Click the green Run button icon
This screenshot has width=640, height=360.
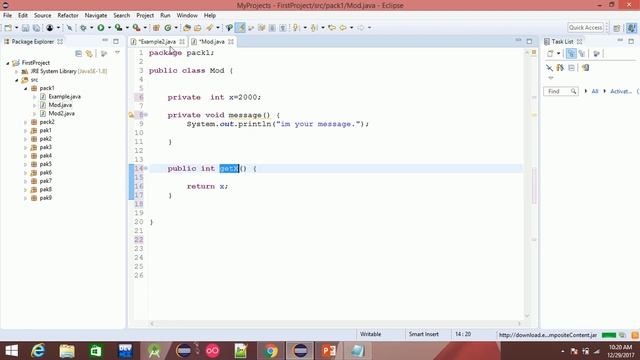tap(100, 28)
